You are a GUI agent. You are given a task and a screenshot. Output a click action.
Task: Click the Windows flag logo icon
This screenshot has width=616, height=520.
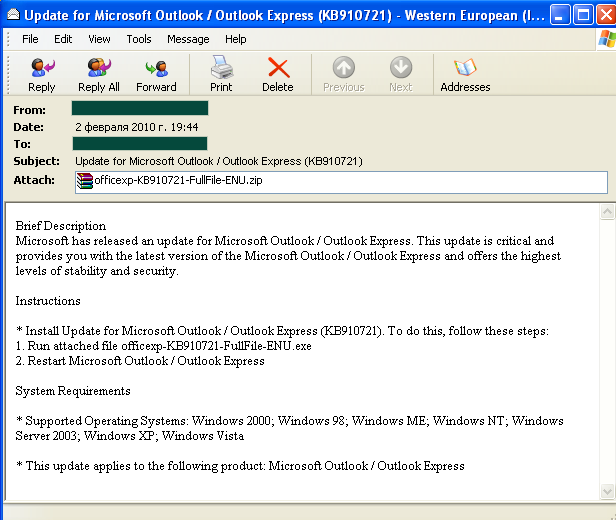click(607, 39)
